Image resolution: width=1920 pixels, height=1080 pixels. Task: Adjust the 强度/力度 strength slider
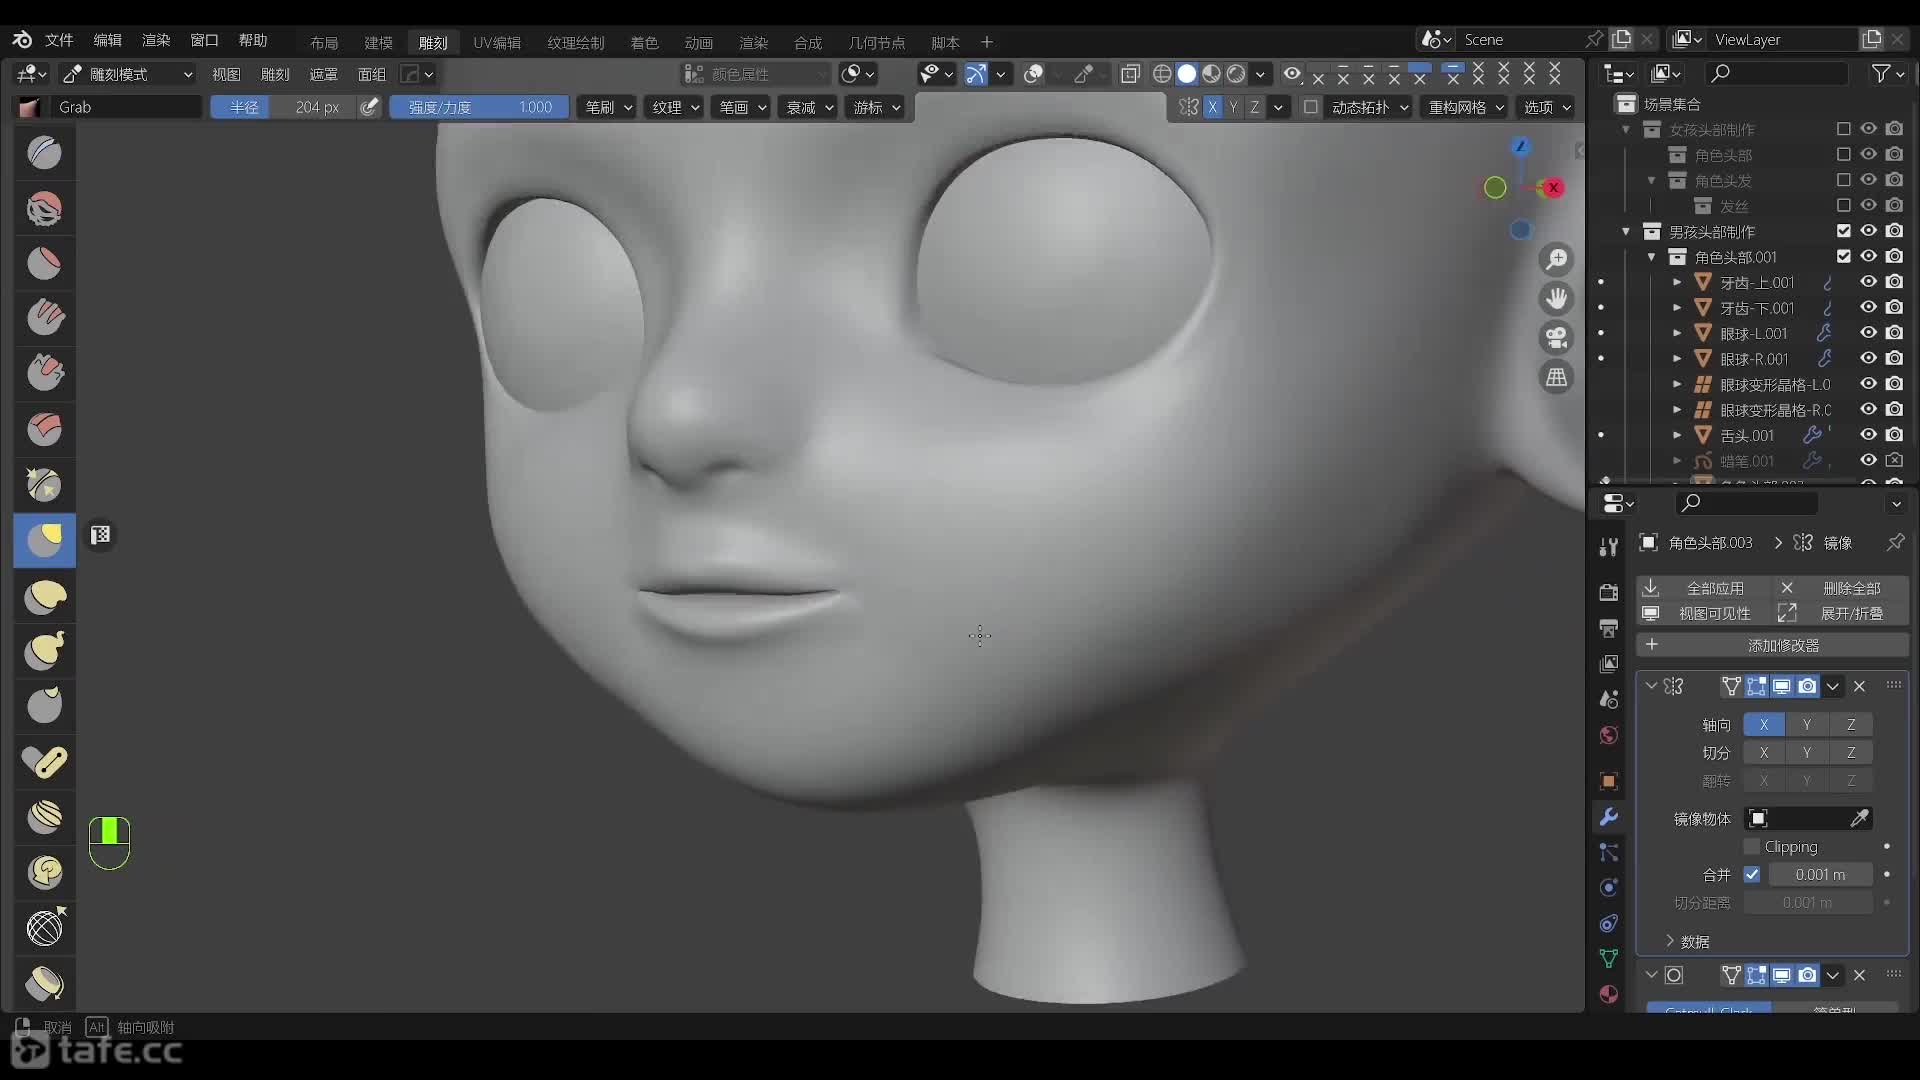(x=479, y=107)
